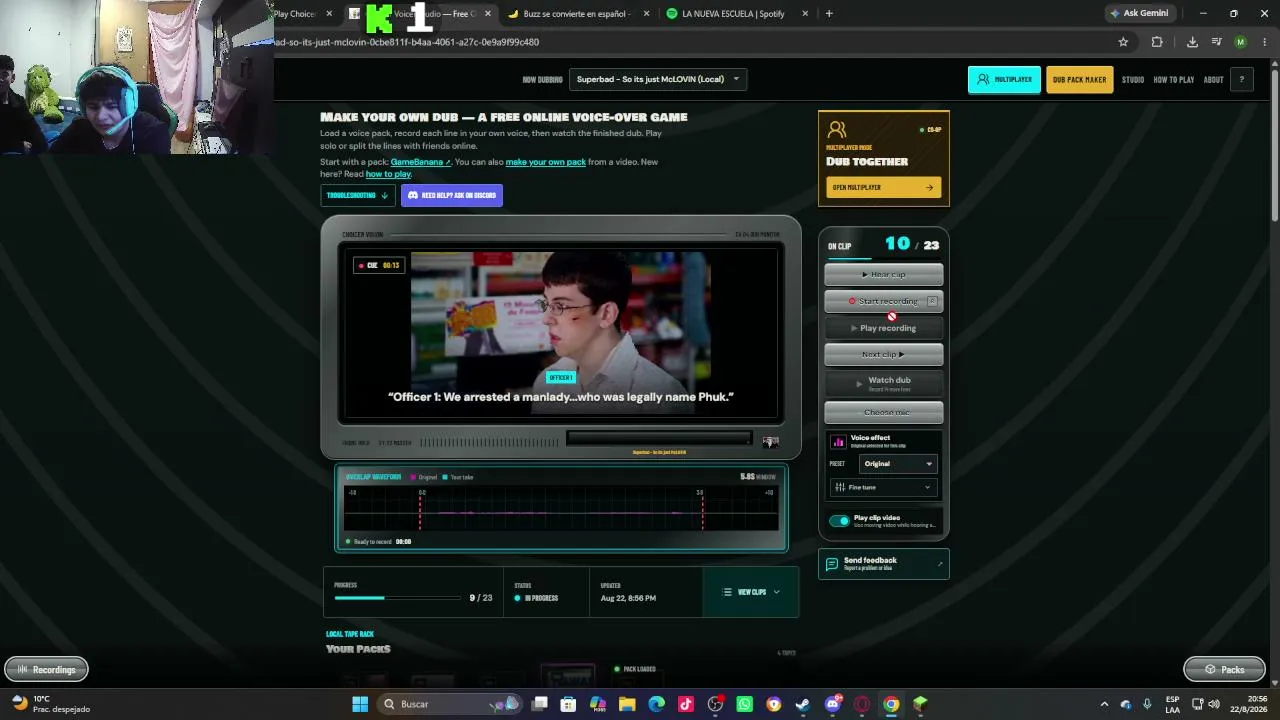This screenshot has height=720, width=1280.
Task: Click the Voice effect equalizer icon
Action: 839,441
